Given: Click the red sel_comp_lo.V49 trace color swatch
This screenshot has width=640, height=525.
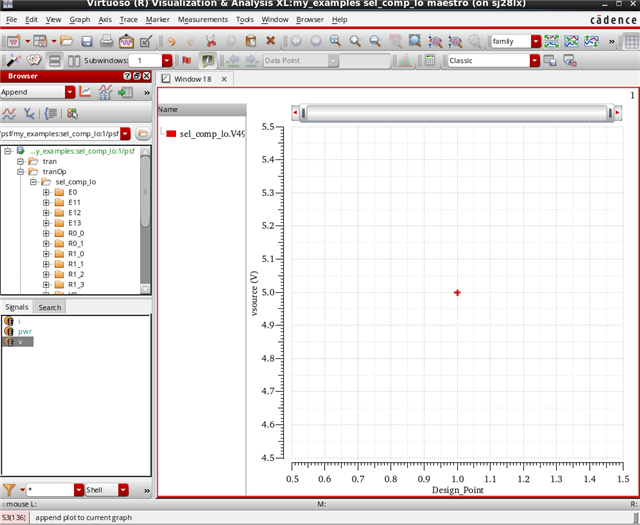Looking at the screenshot, I should (171, 133).
